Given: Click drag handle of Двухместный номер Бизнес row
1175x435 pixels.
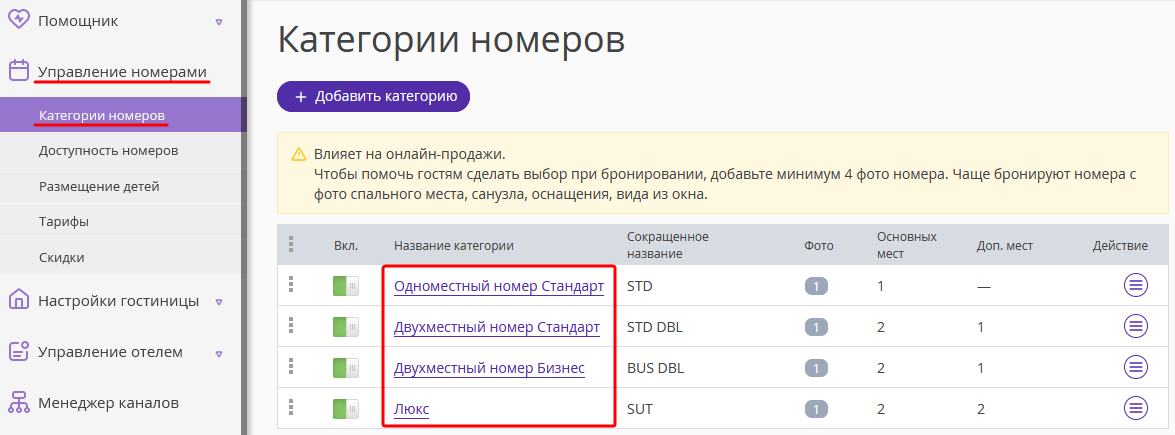Looking at the screenshot, I should pos(291,367).
